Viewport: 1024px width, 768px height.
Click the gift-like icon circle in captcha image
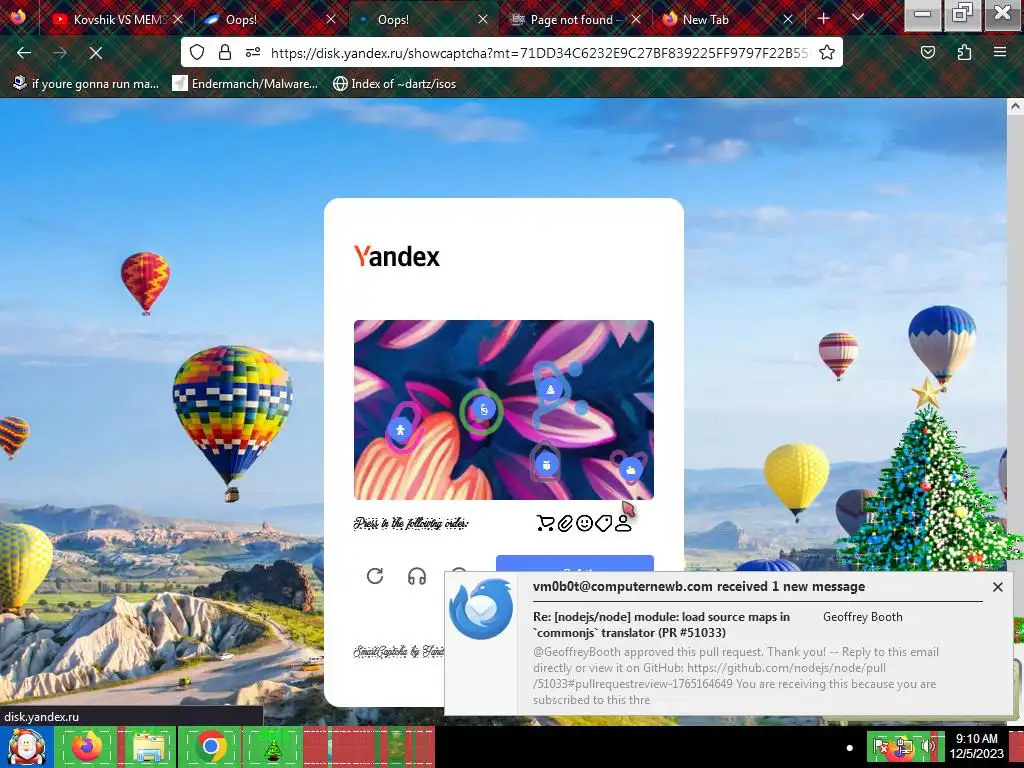point(547,465)
